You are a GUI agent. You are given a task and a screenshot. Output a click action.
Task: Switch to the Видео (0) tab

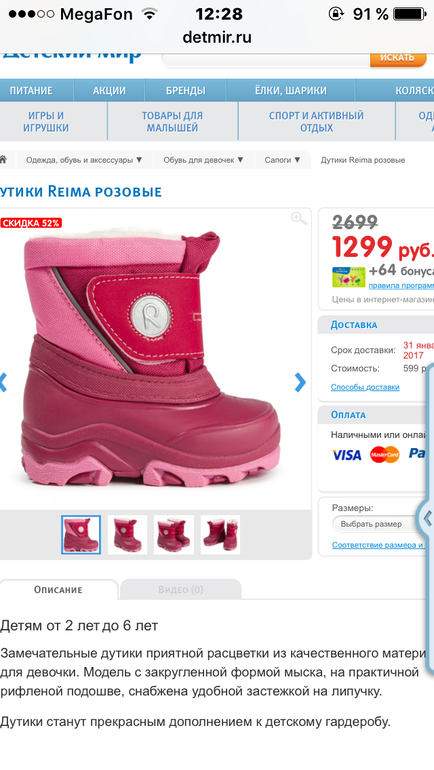pyautogui.click(x=181, y=589)
